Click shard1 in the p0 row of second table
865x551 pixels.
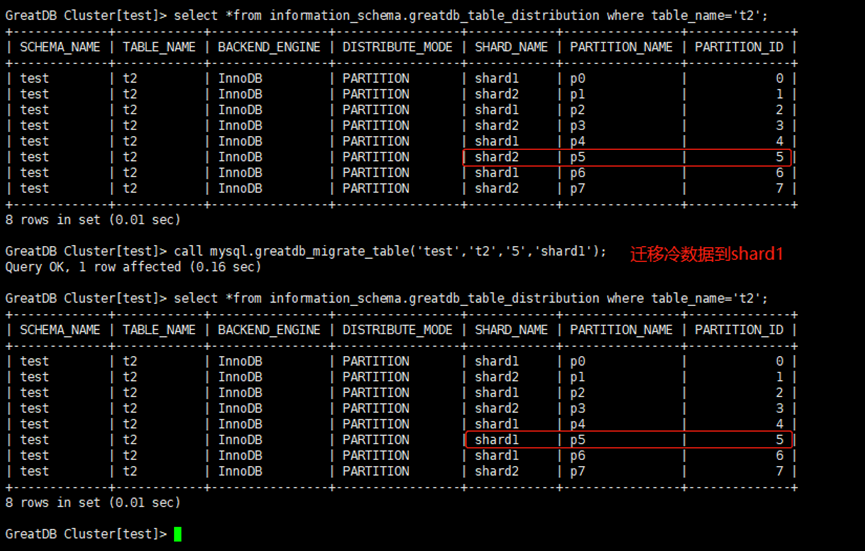[x=496, y=361]
